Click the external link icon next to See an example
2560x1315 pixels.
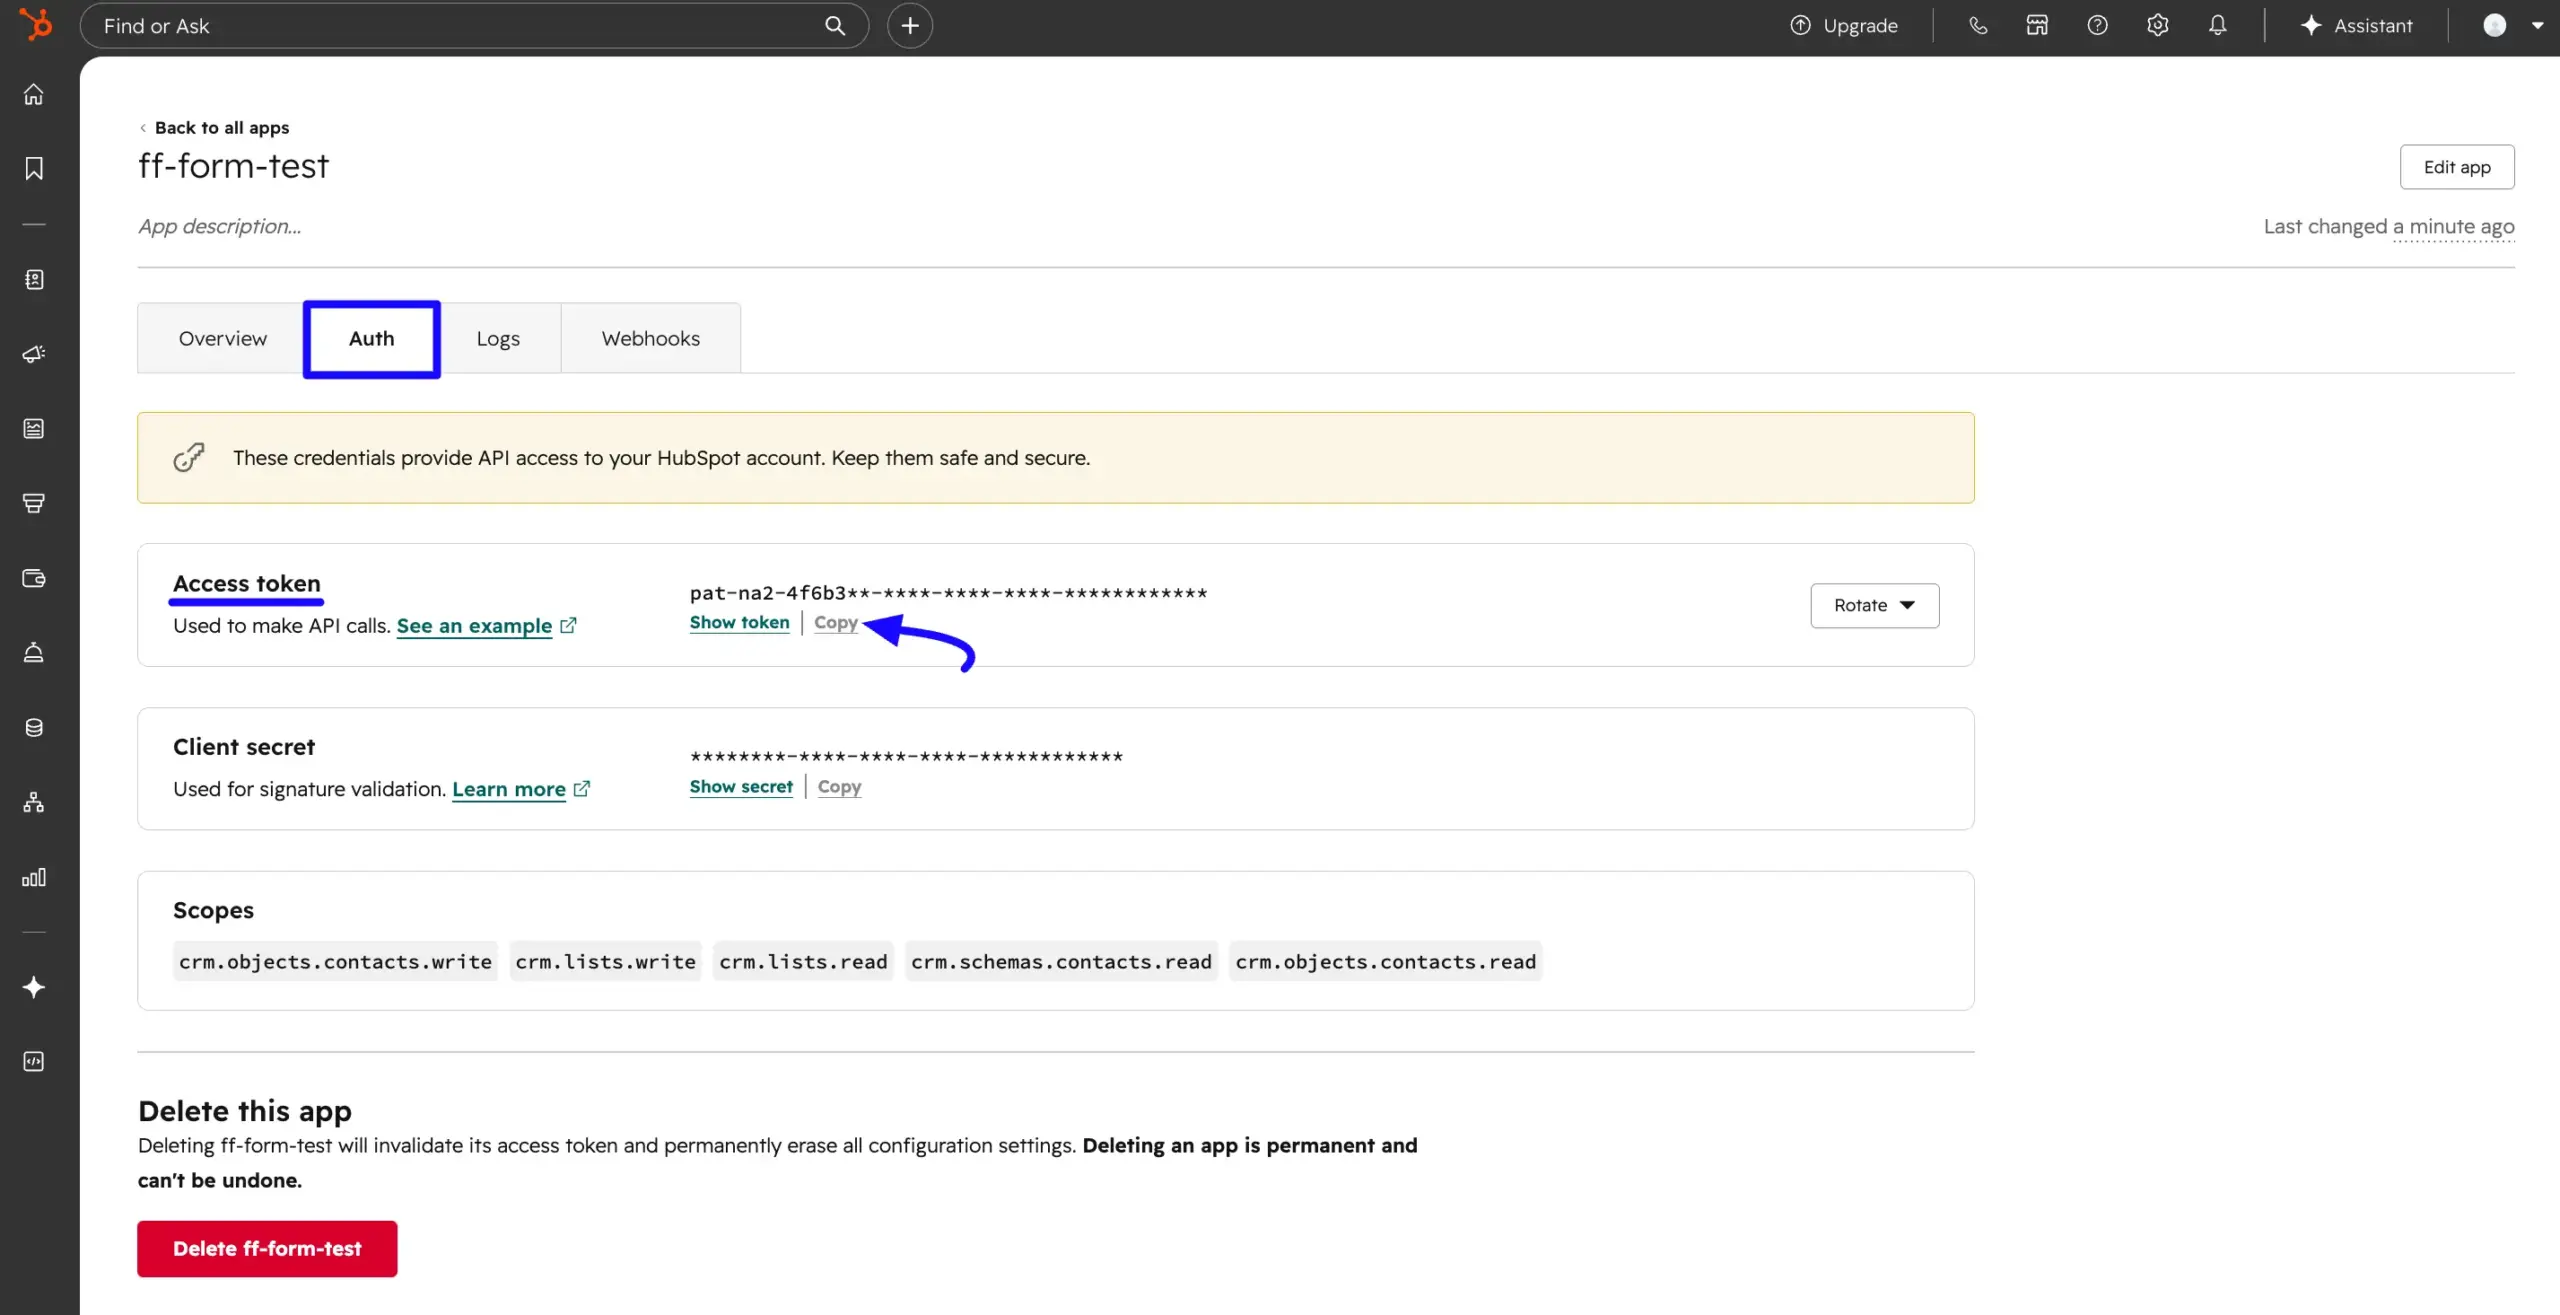[568, 625]
